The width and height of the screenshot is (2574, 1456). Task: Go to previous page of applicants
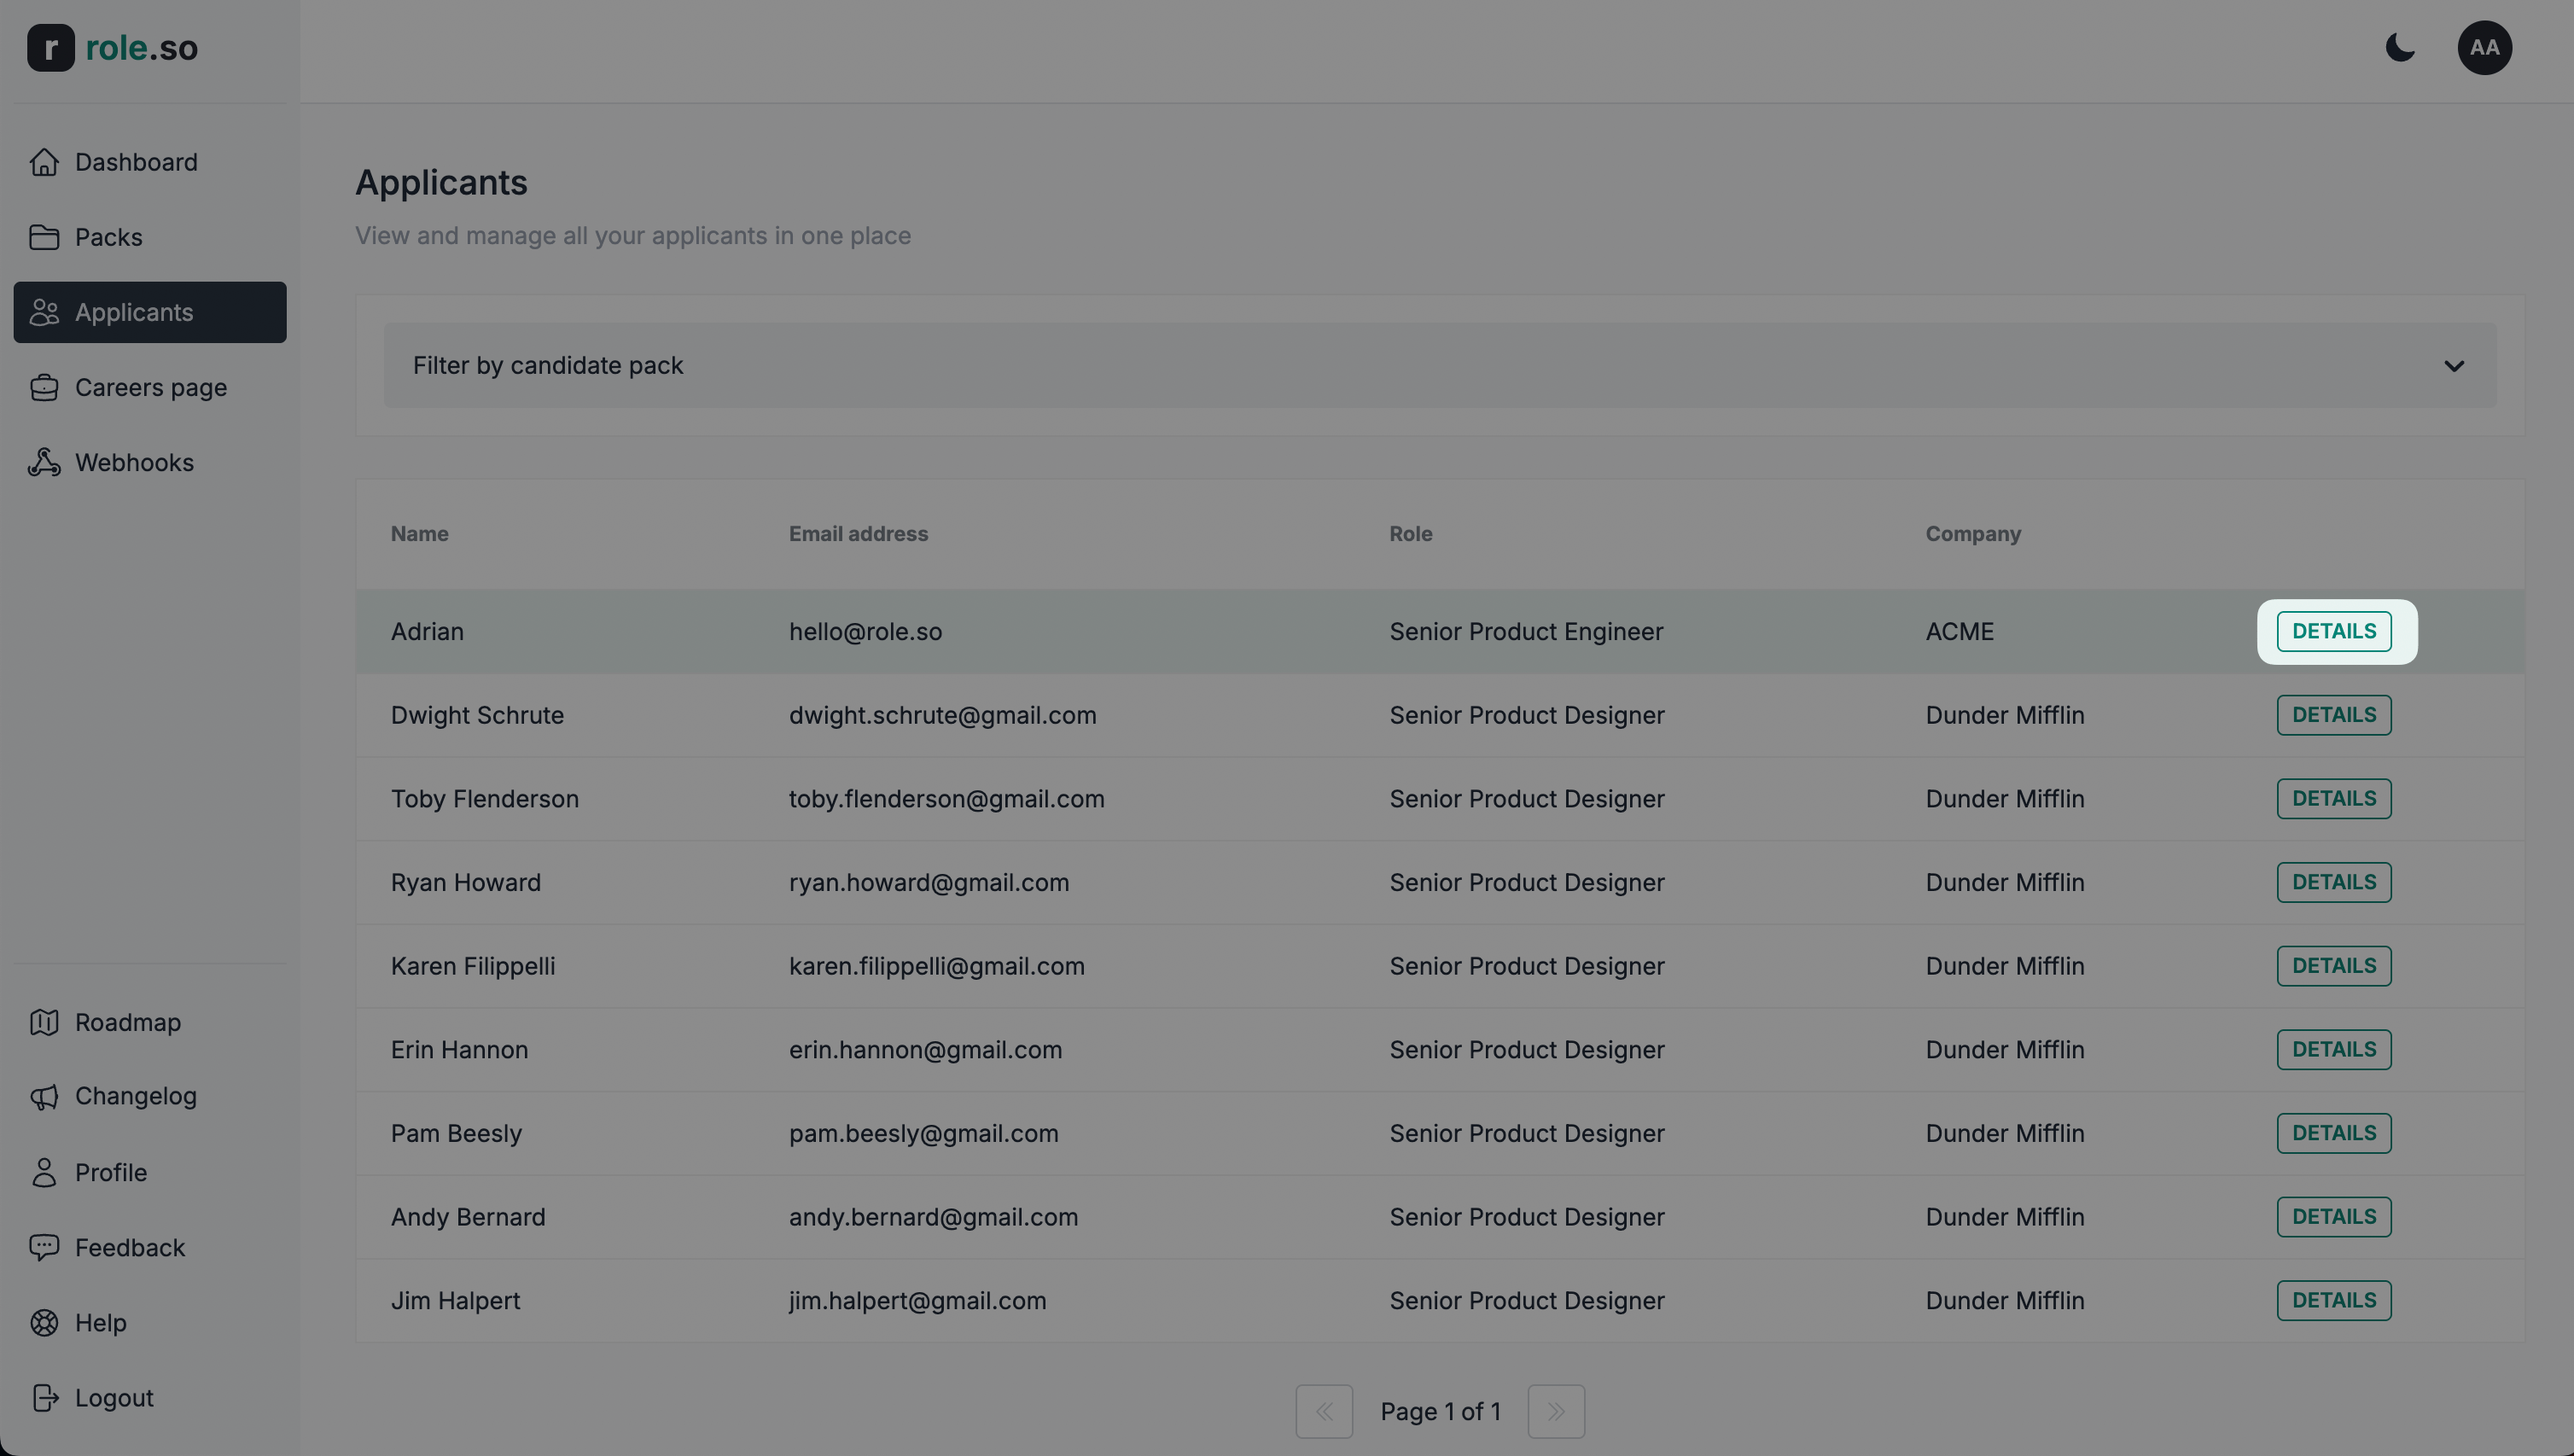click(x=1324, y=1411)
